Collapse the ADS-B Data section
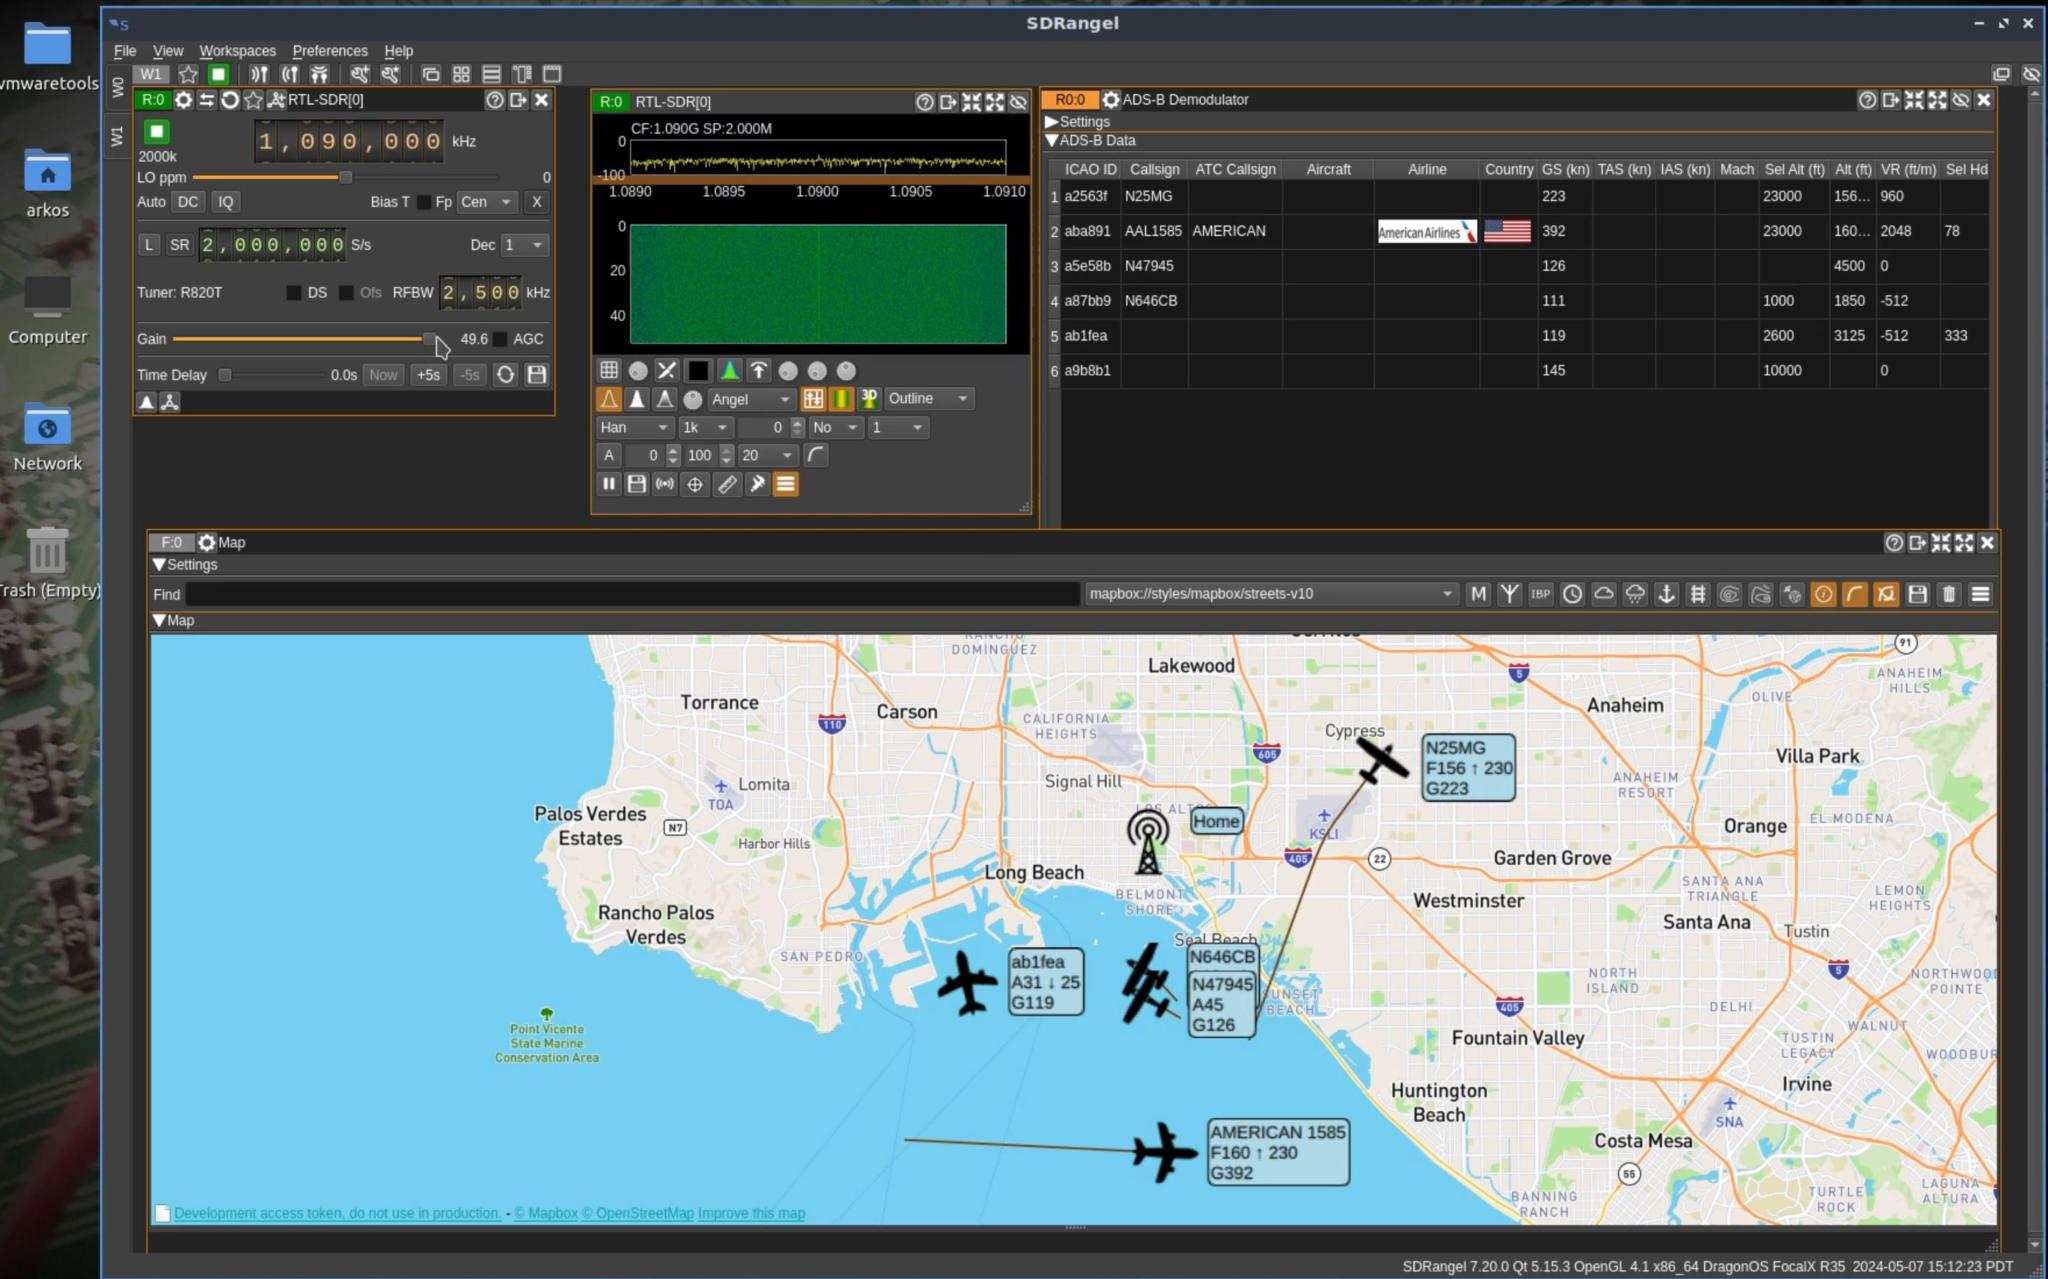 [x=1052, y=141]
